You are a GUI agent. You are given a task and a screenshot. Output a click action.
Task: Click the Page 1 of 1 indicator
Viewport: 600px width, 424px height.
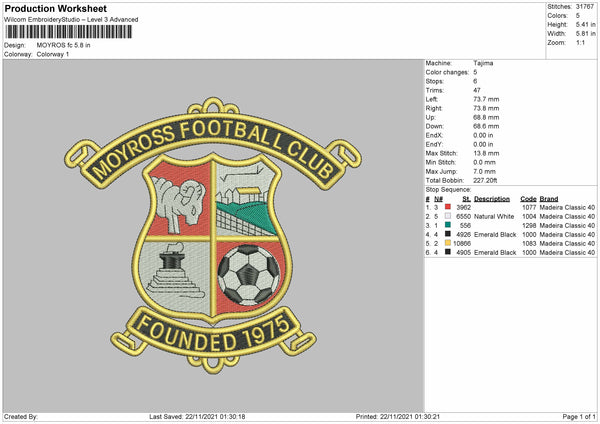click(579, 417)
